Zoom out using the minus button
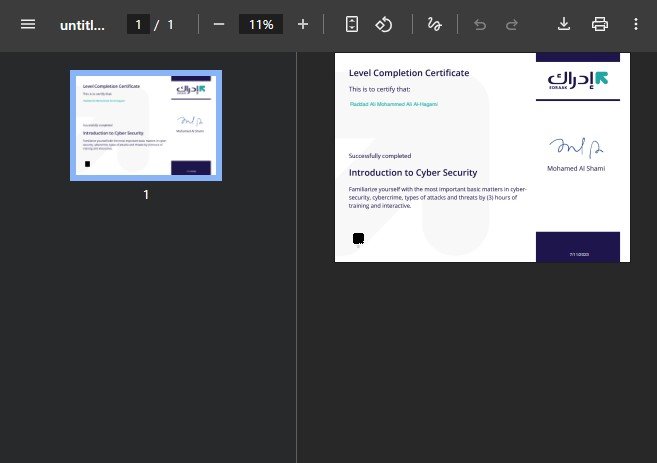This screenshot has height=463, width=657. [219, 24]
